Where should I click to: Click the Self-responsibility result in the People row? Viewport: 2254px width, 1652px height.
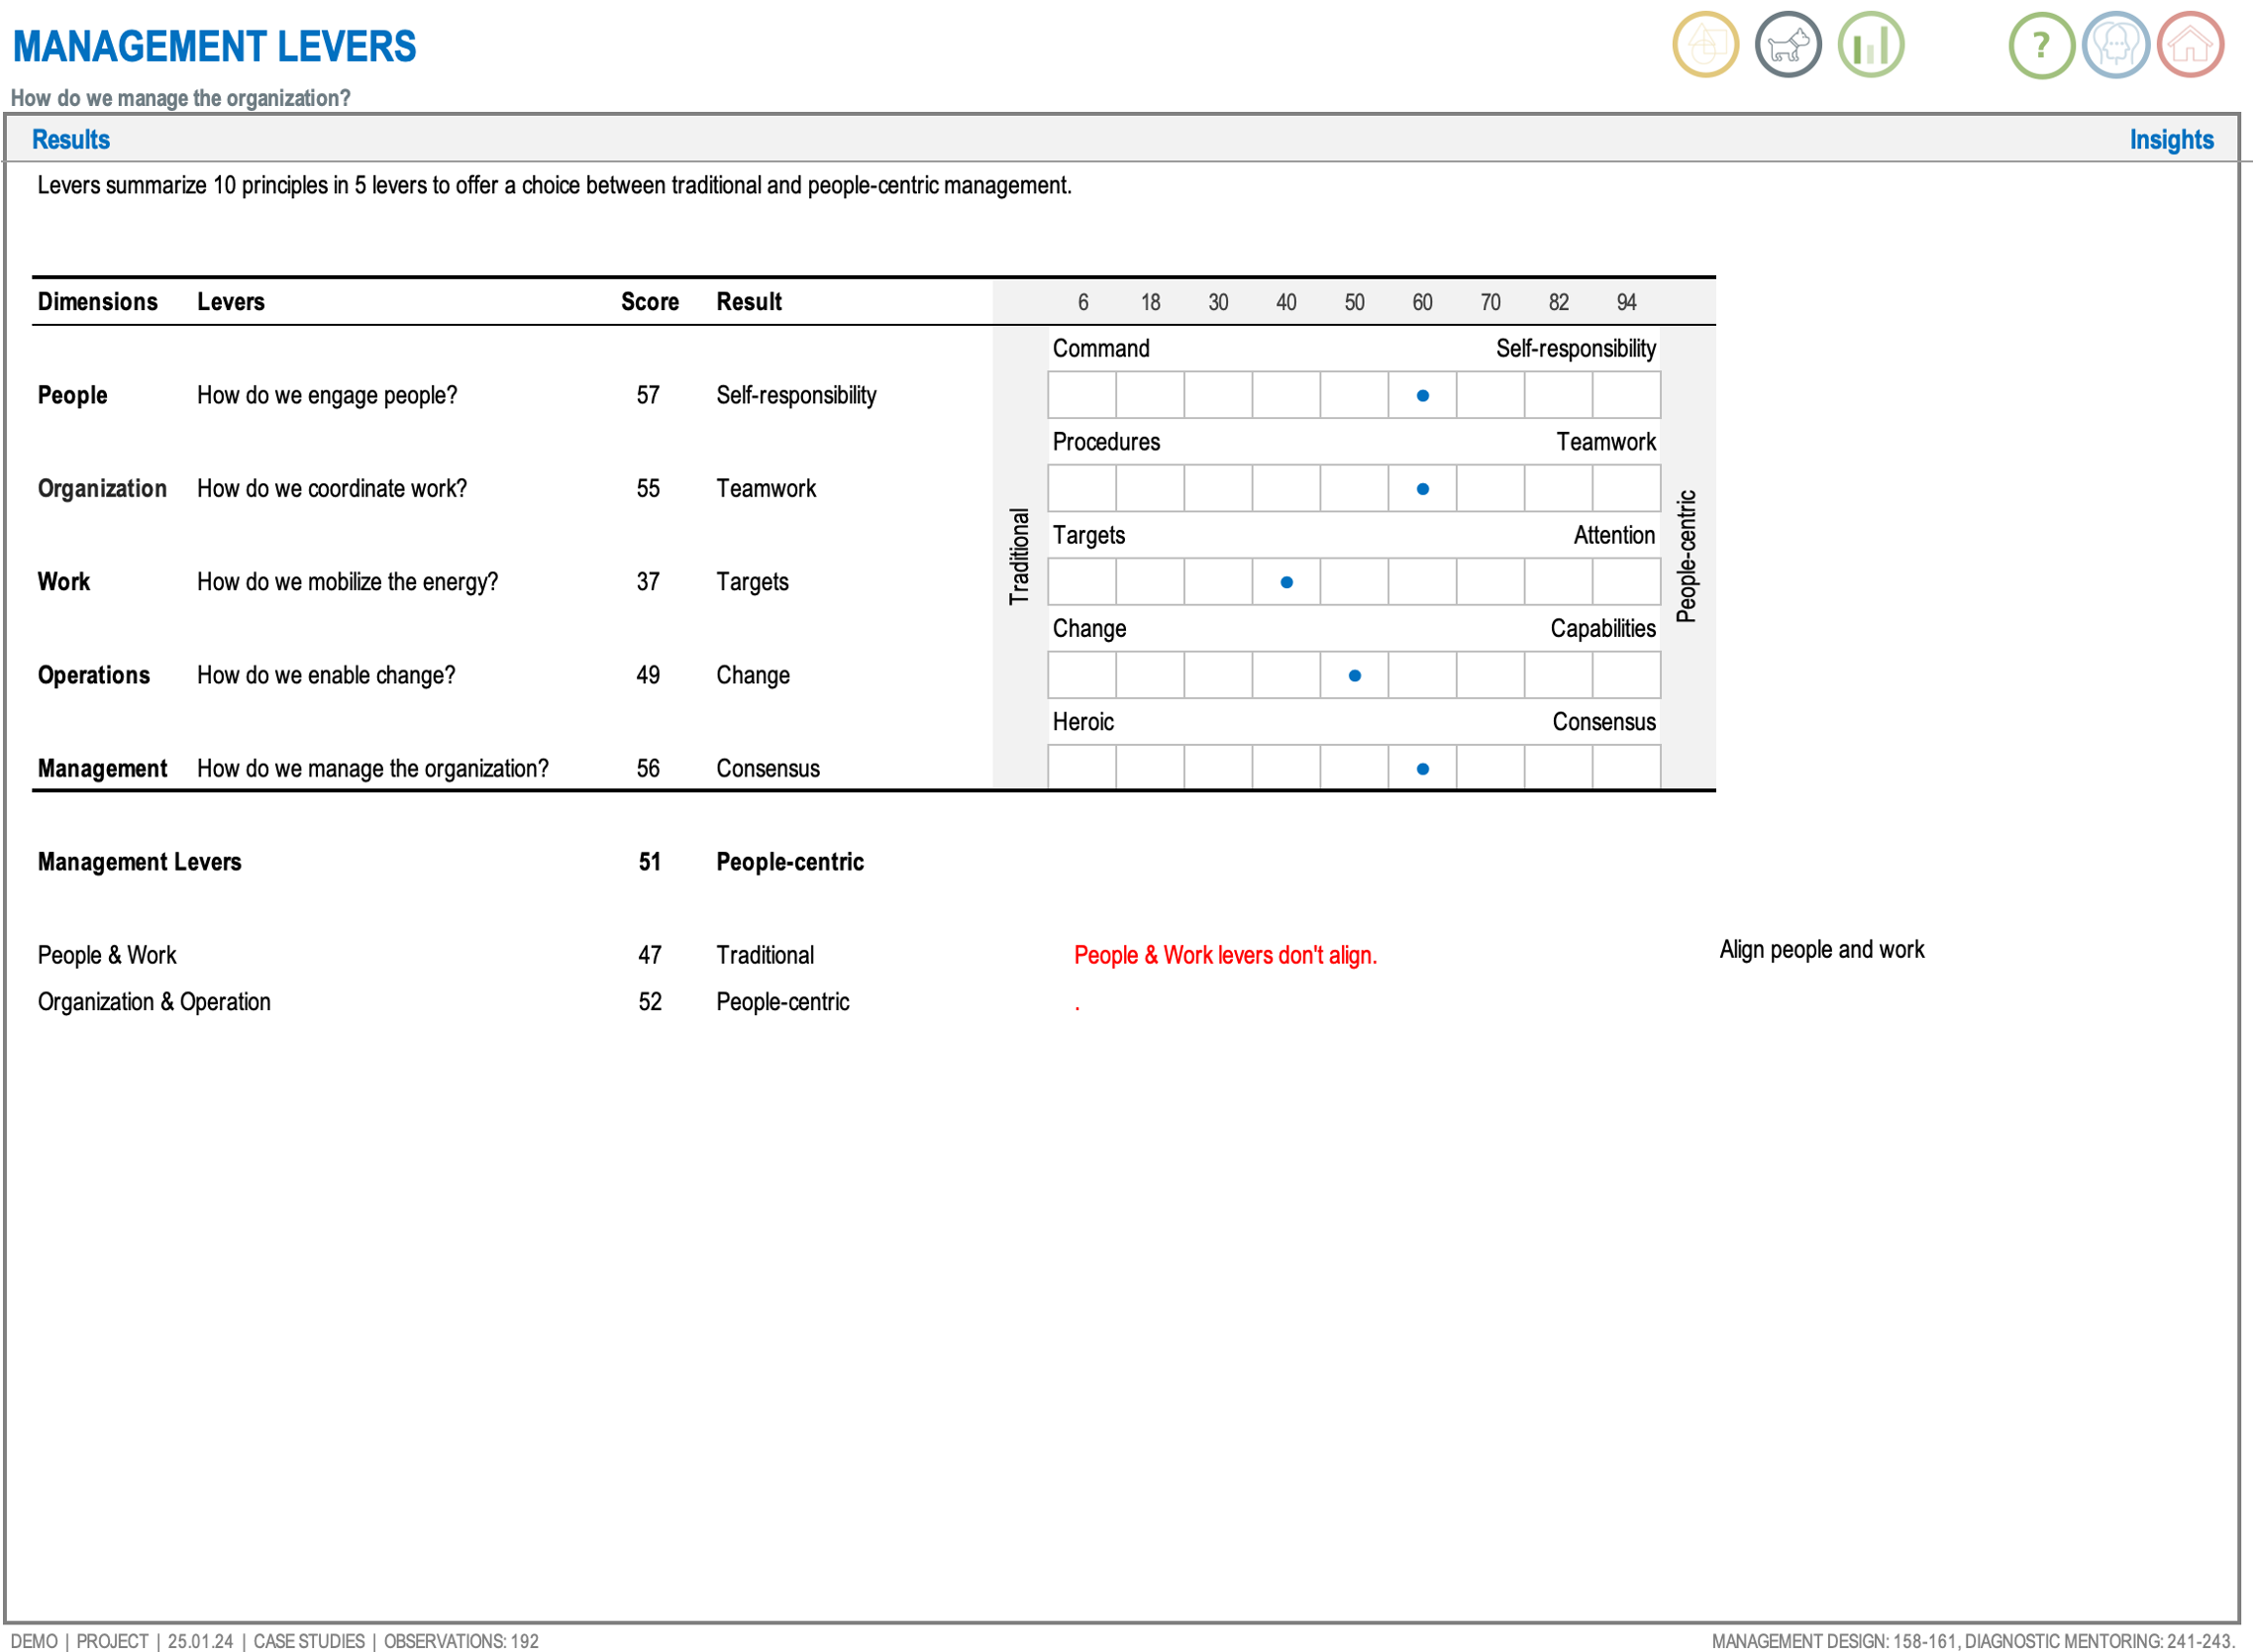(796, 396)
